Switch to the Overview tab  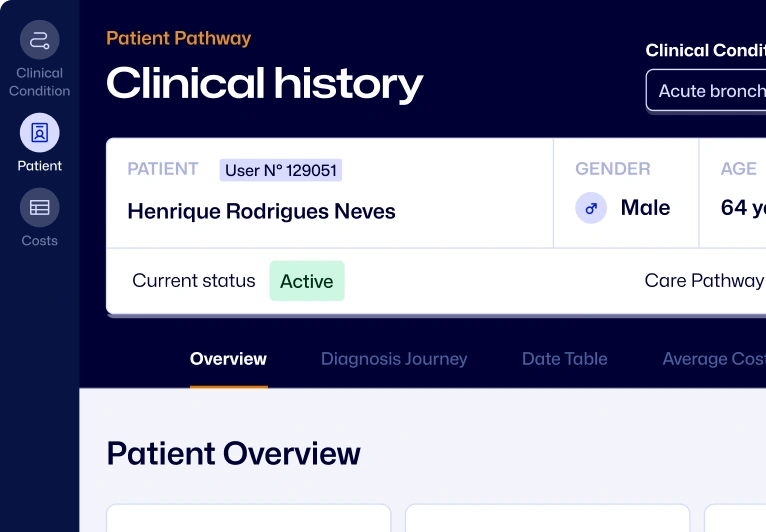coord(228,359)
